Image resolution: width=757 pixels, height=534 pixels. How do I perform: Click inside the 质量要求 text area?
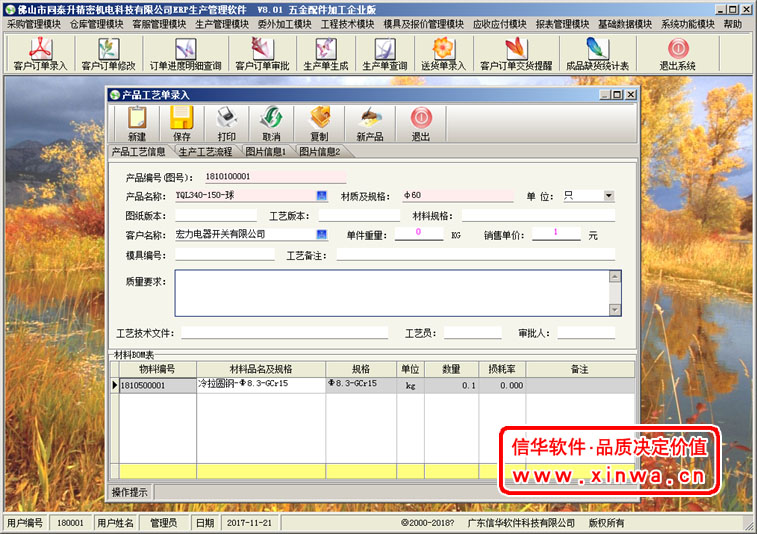(390, 293)
